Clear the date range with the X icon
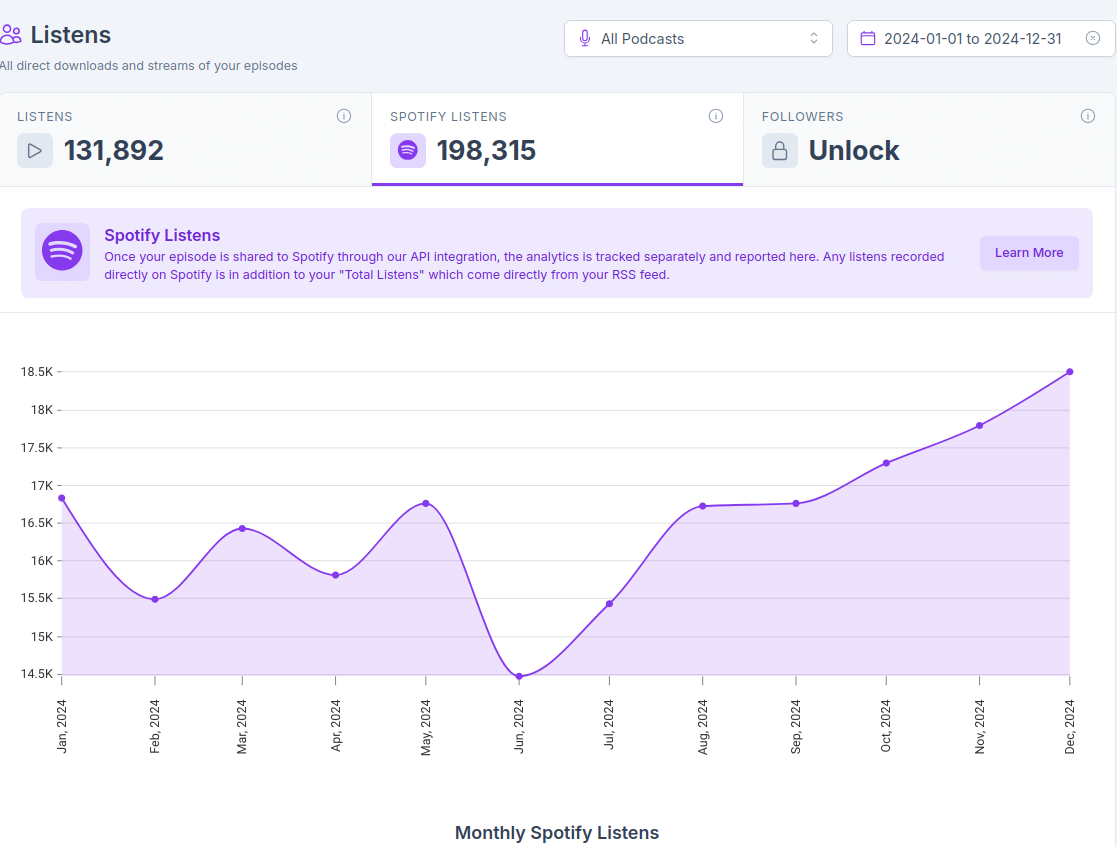1117x847 pixels. click(1093, 39)
